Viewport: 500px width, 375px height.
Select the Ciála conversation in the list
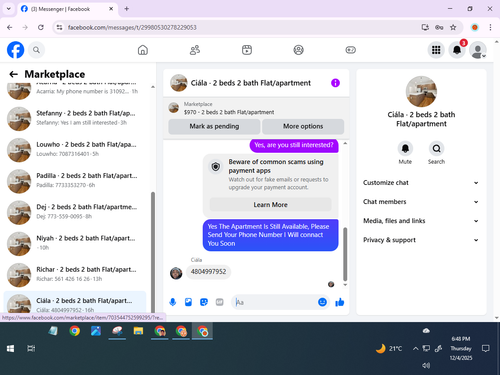click(x=75, y=303)
